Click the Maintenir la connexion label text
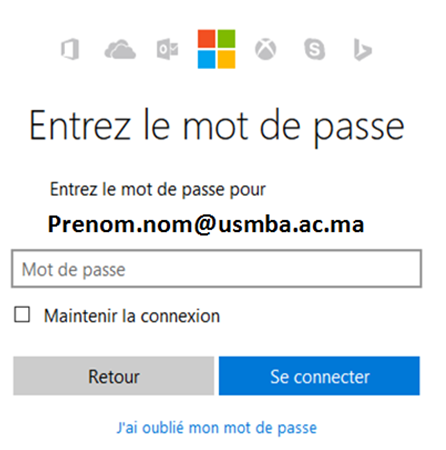The image size is (446, 450). click(x=132, y=316)
